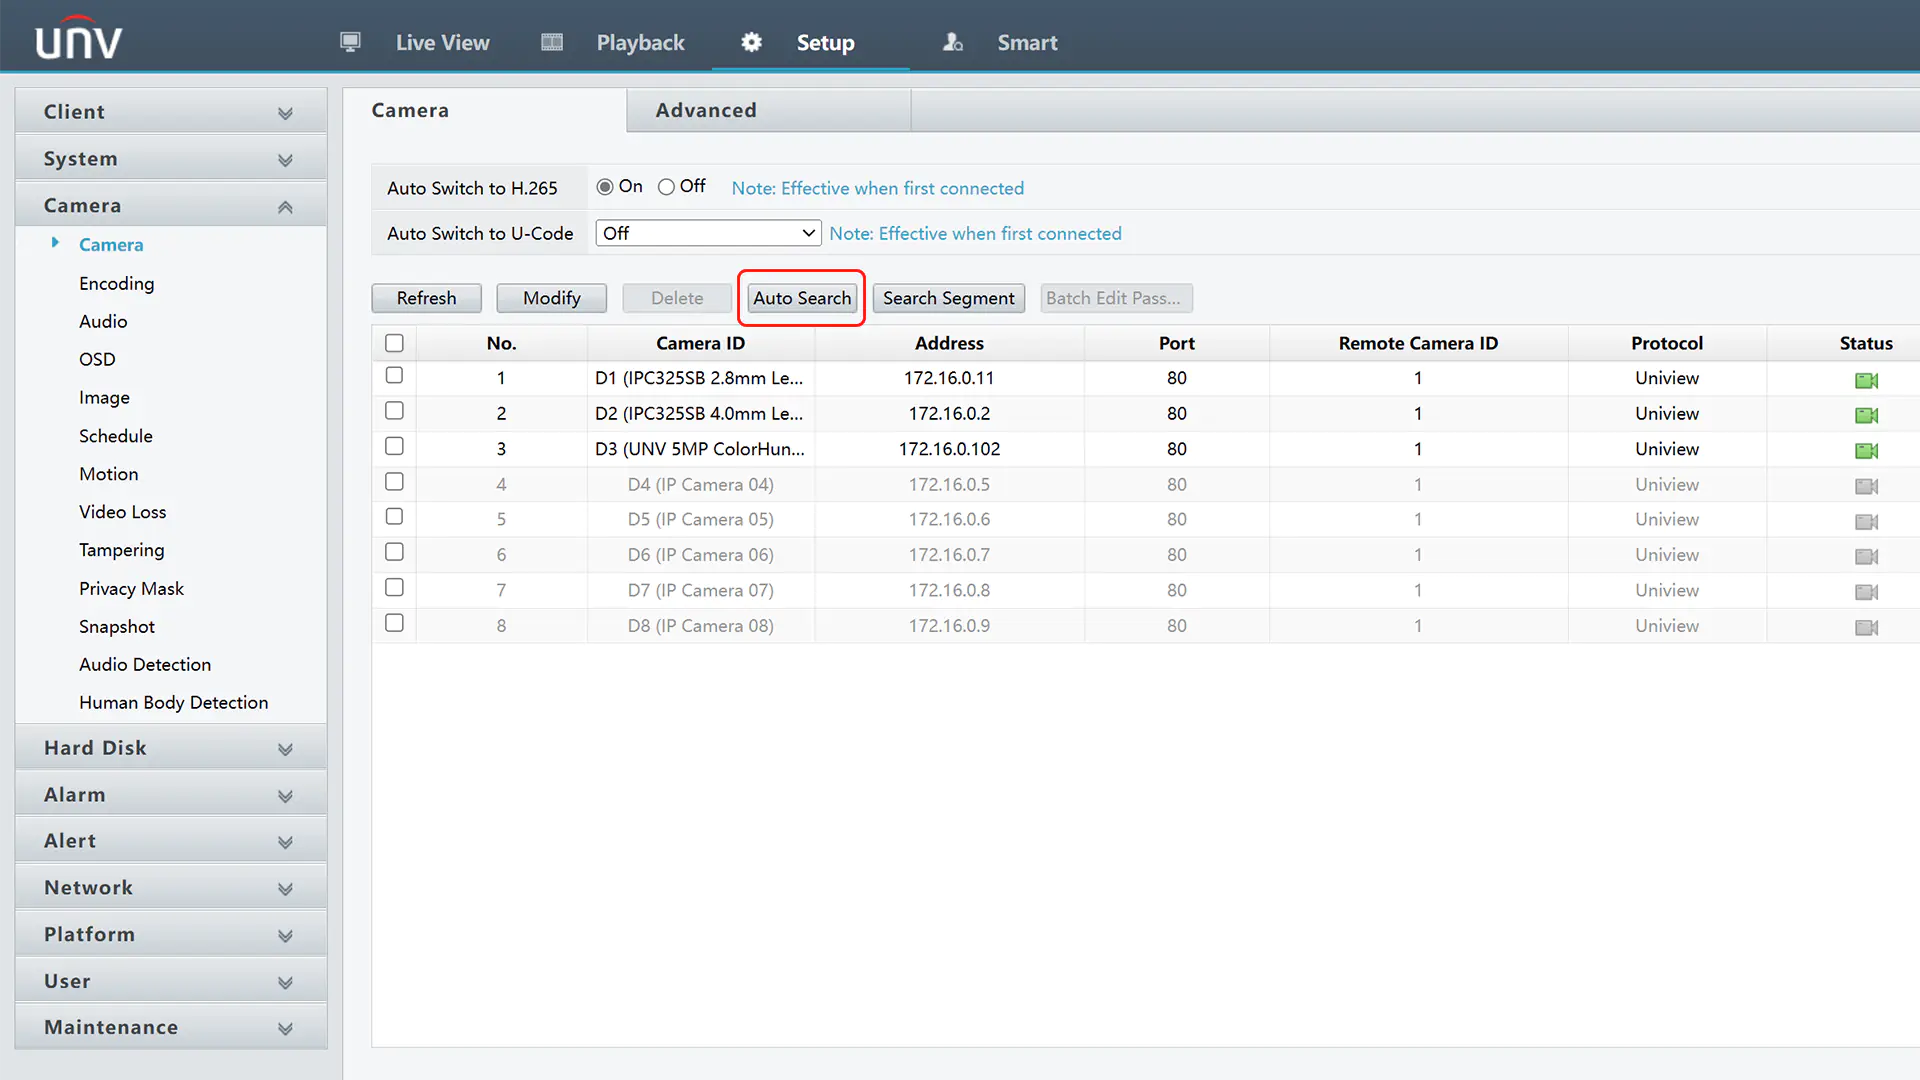Select all cameras using top checkbox
1920x1080 pixels.
click(x=394, y=342)
